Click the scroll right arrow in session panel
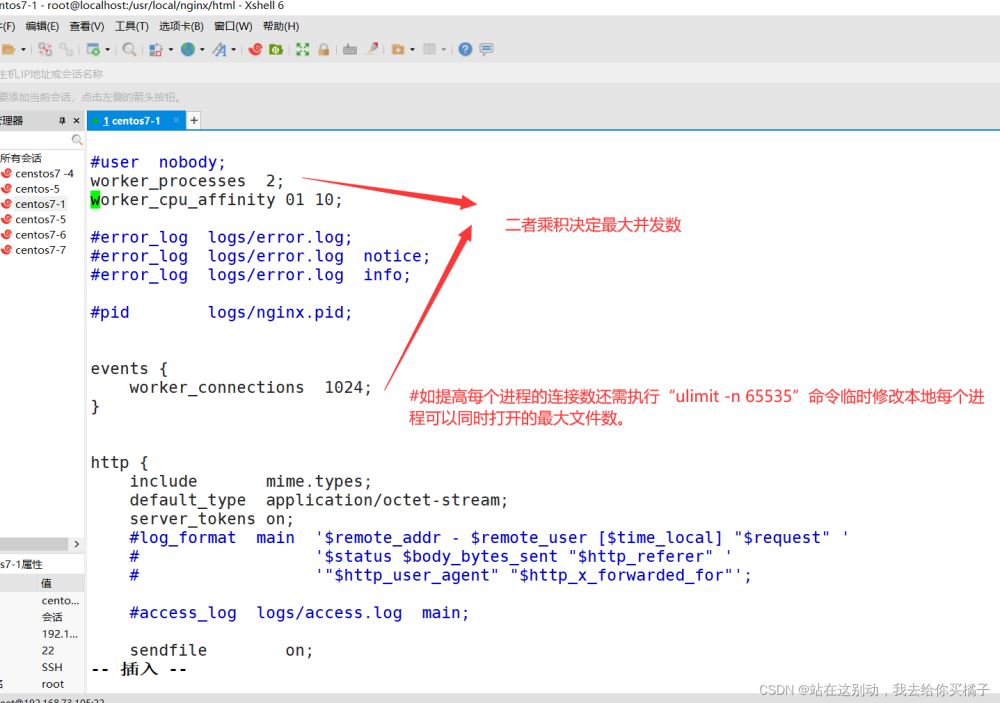 pos(77,544)
